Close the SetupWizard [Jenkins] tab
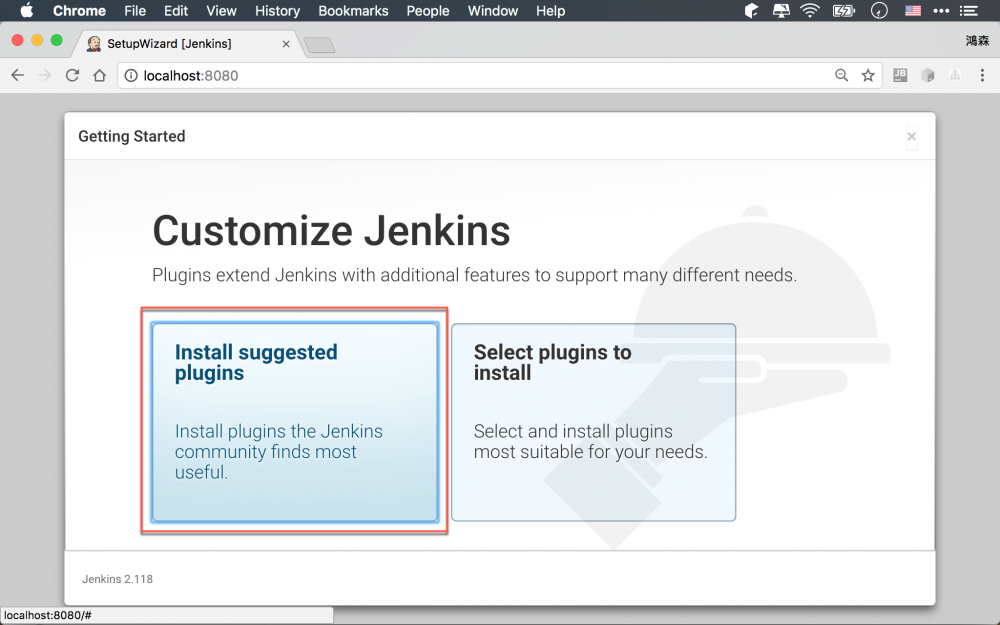Viewport: 1000px width, 625px height. [285, 44]
